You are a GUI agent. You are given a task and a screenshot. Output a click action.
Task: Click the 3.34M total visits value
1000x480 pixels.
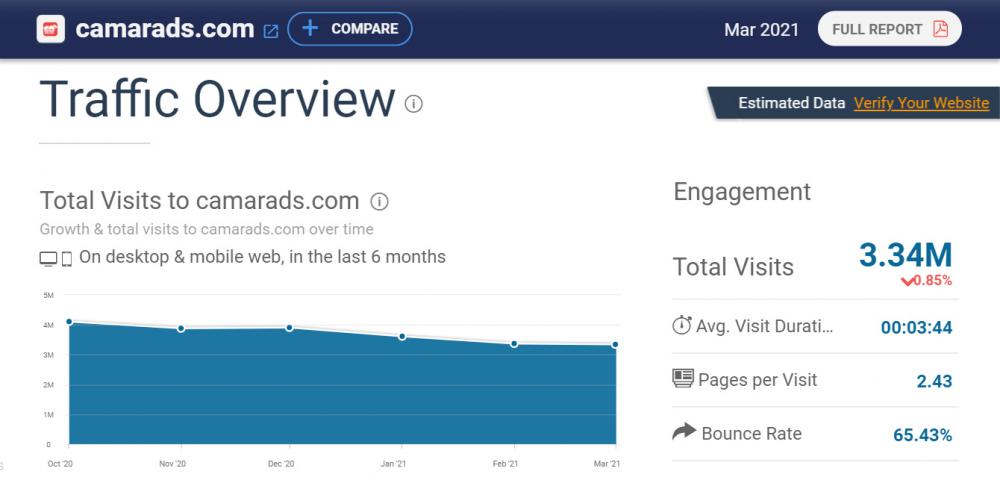[905, 255]
